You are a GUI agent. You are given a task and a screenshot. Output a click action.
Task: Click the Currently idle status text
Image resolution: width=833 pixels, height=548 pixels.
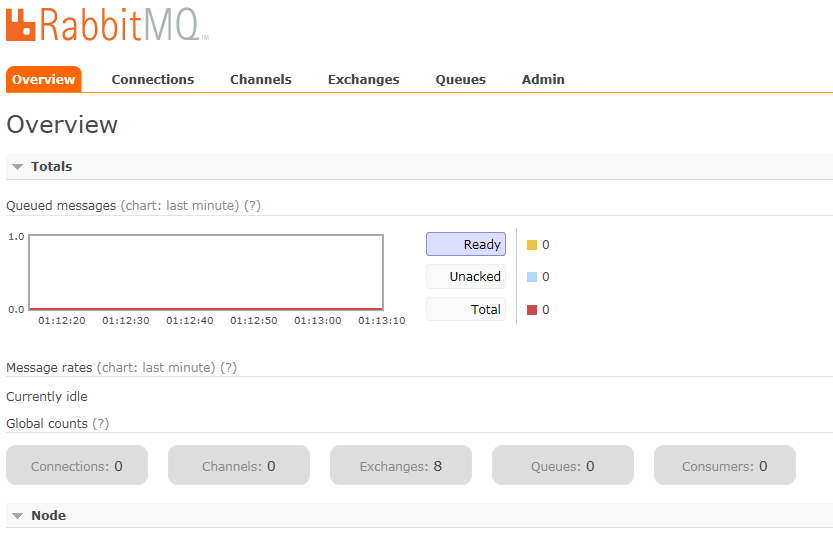tap(47, 397)
